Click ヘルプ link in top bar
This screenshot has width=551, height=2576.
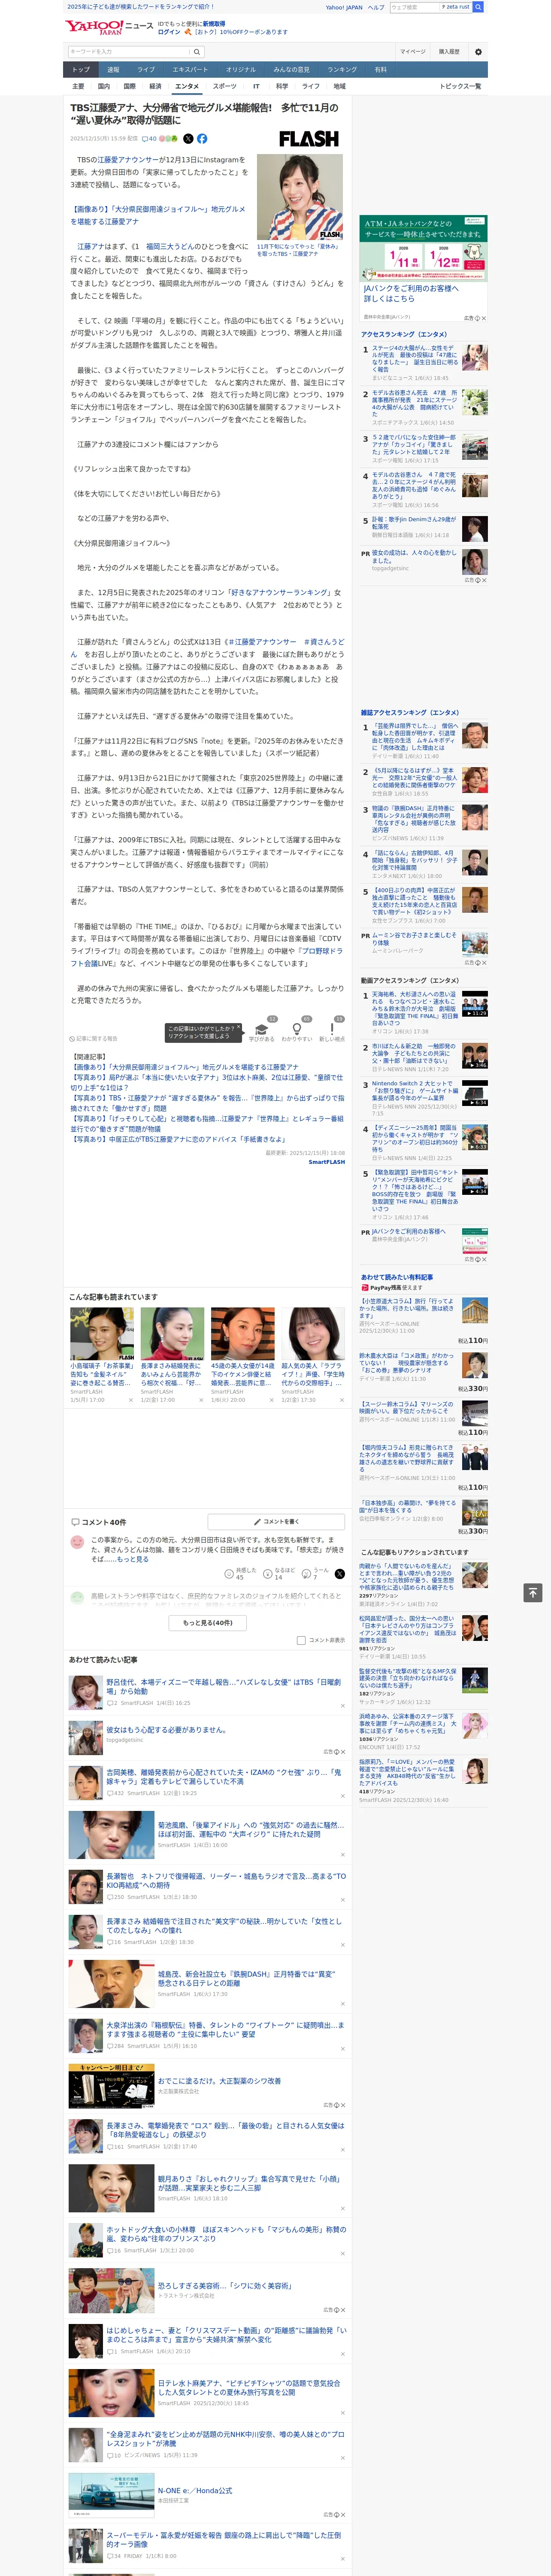[x=376, y=7]
